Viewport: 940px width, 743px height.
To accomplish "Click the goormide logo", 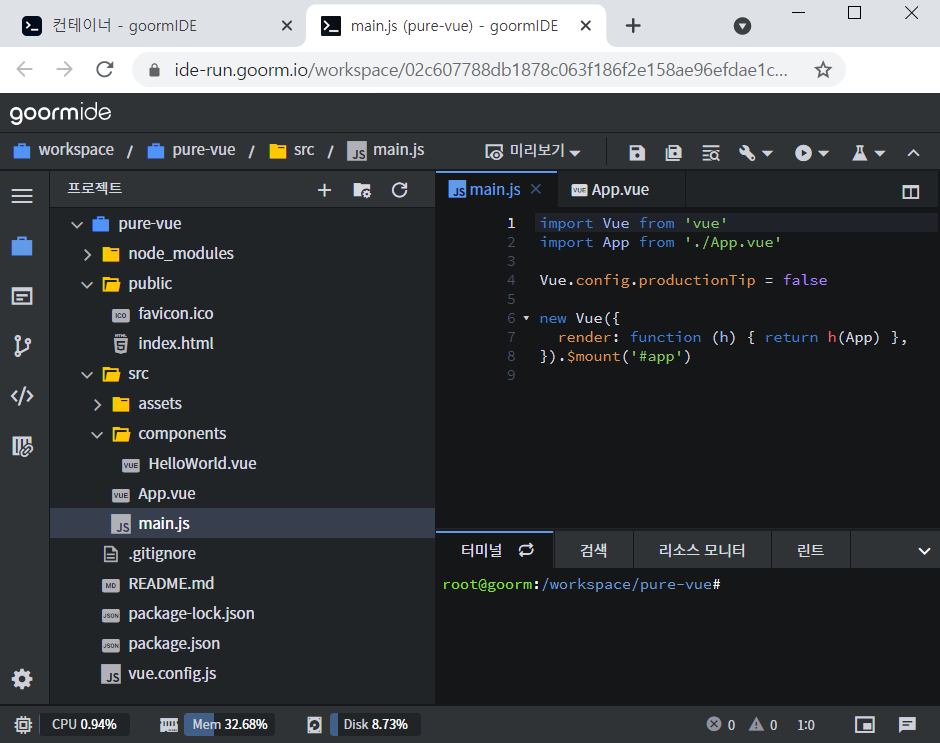I will click(x=61, y=113).
